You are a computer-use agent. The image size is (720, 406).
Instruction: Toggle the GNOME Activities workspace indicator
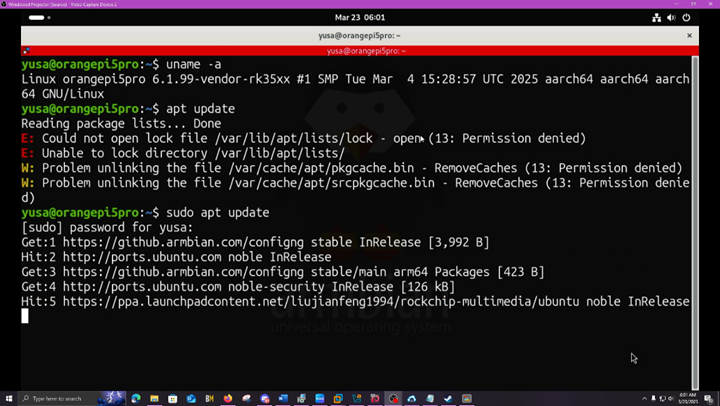(x=38, y=17)
